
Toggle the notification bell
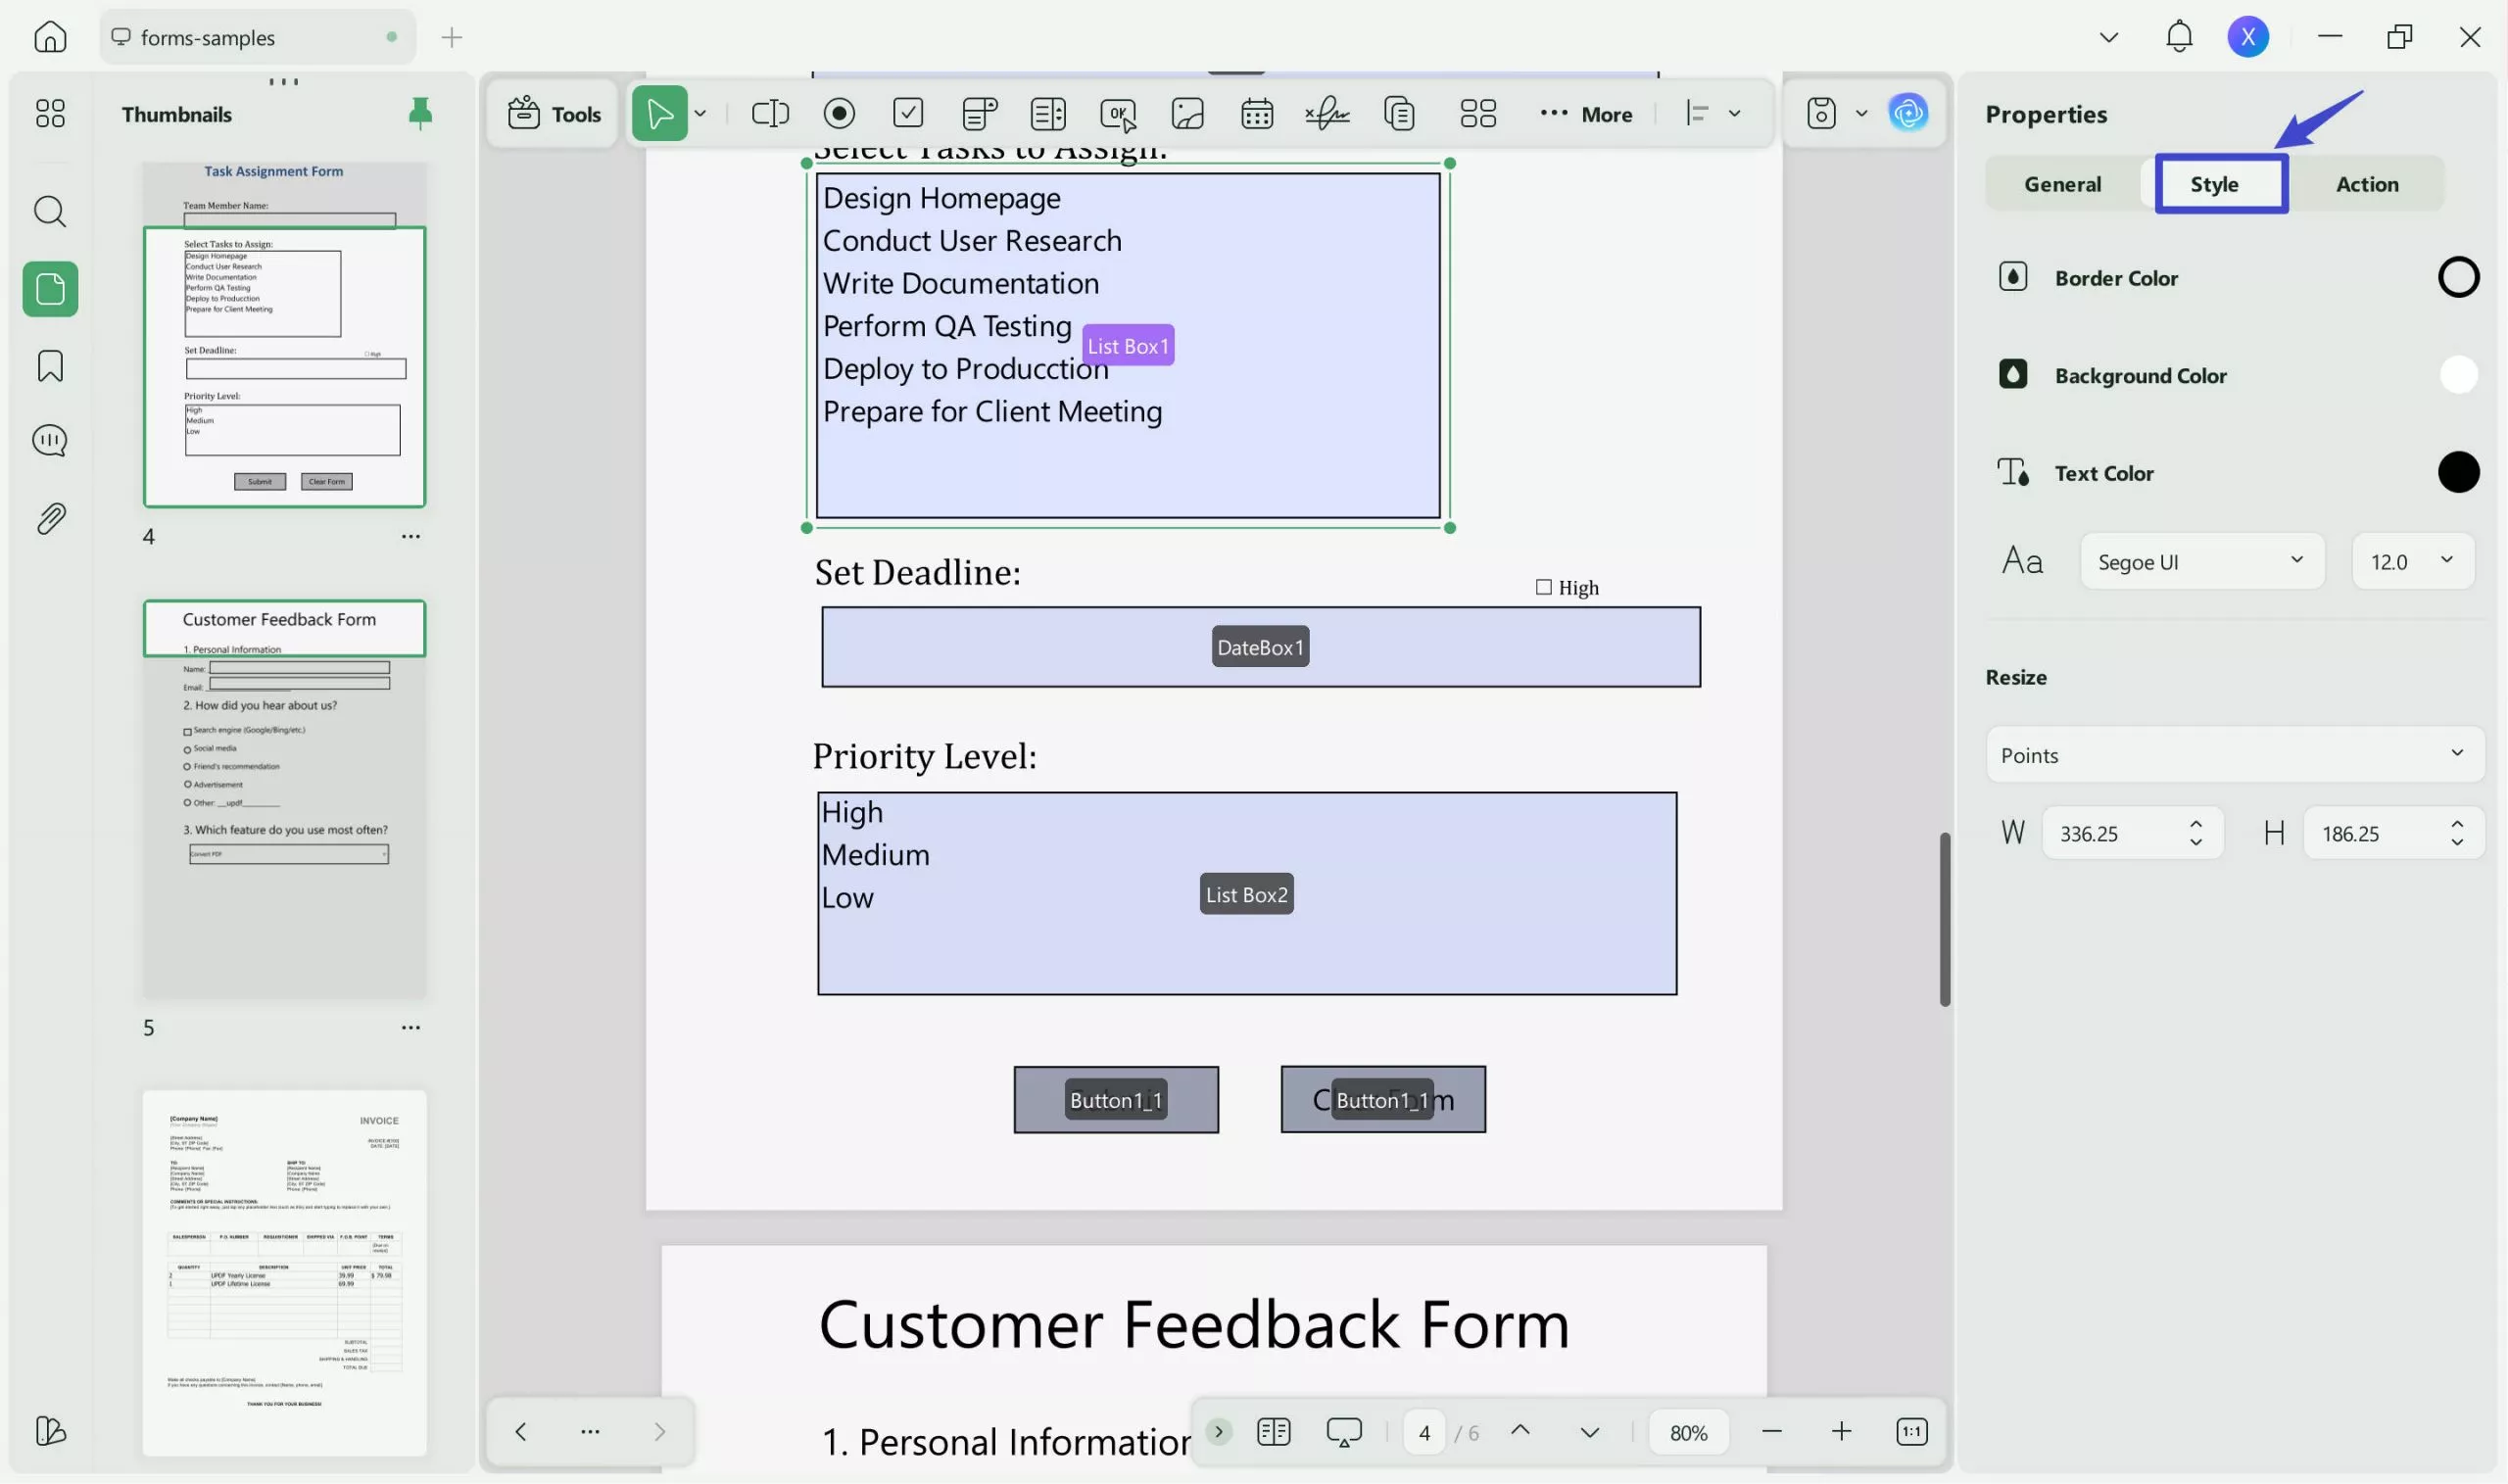[x=2179, y=36]
